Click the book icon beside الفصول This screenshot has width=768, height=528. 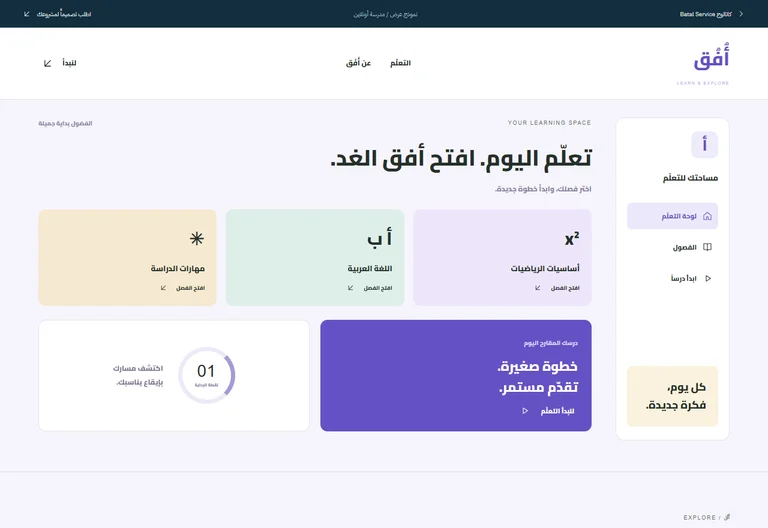coord(707,247)
